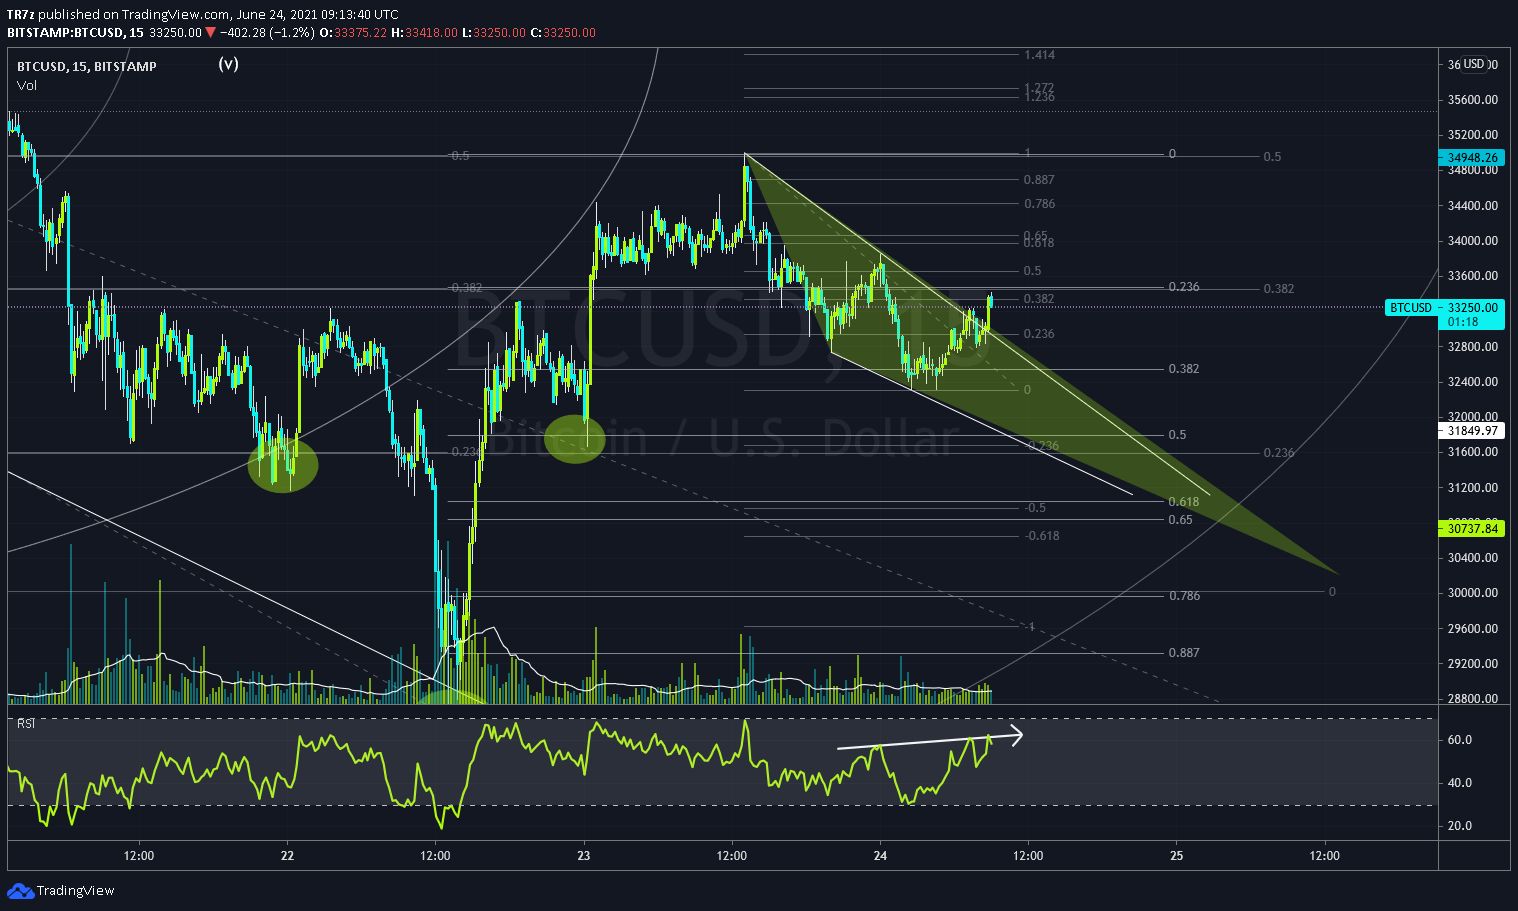Click date label 23 on time axis
The height and width of the screenshot is (911, 1518).
(584, 856)
